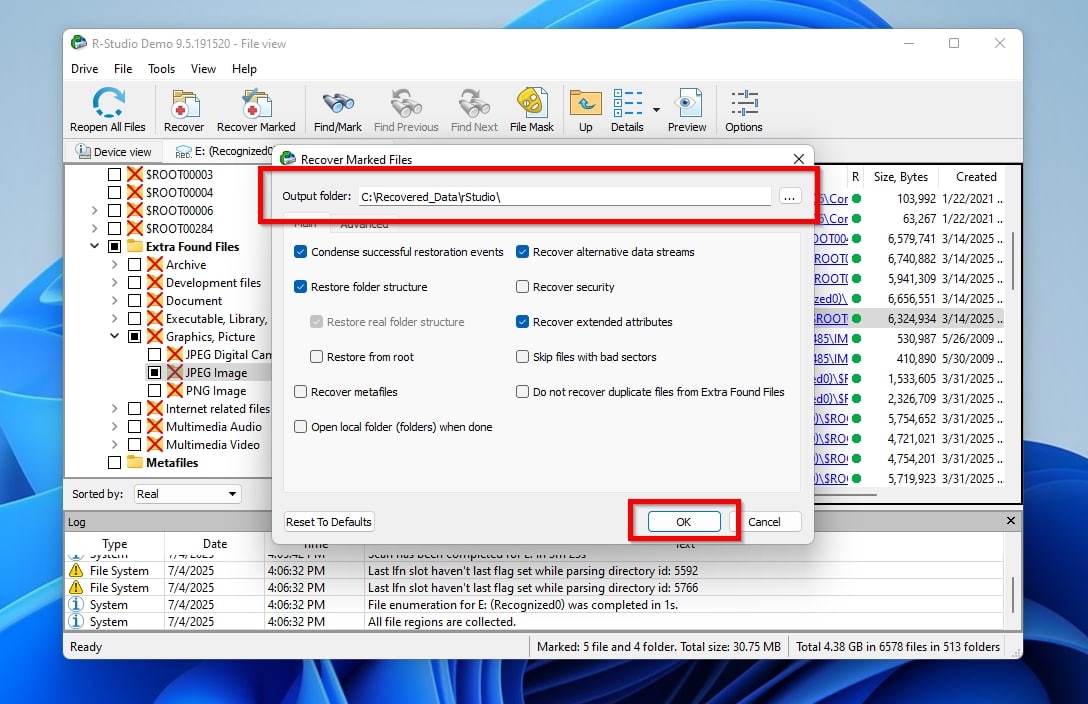Click the info icon of file enumeration log row
1088x704 pixels.
(x=76, y=604)
